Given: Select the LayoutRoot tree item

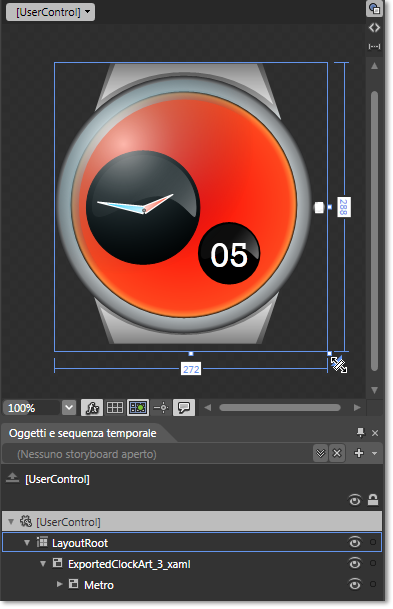Looking at the screenshot, I should click(x=192, y=543).
